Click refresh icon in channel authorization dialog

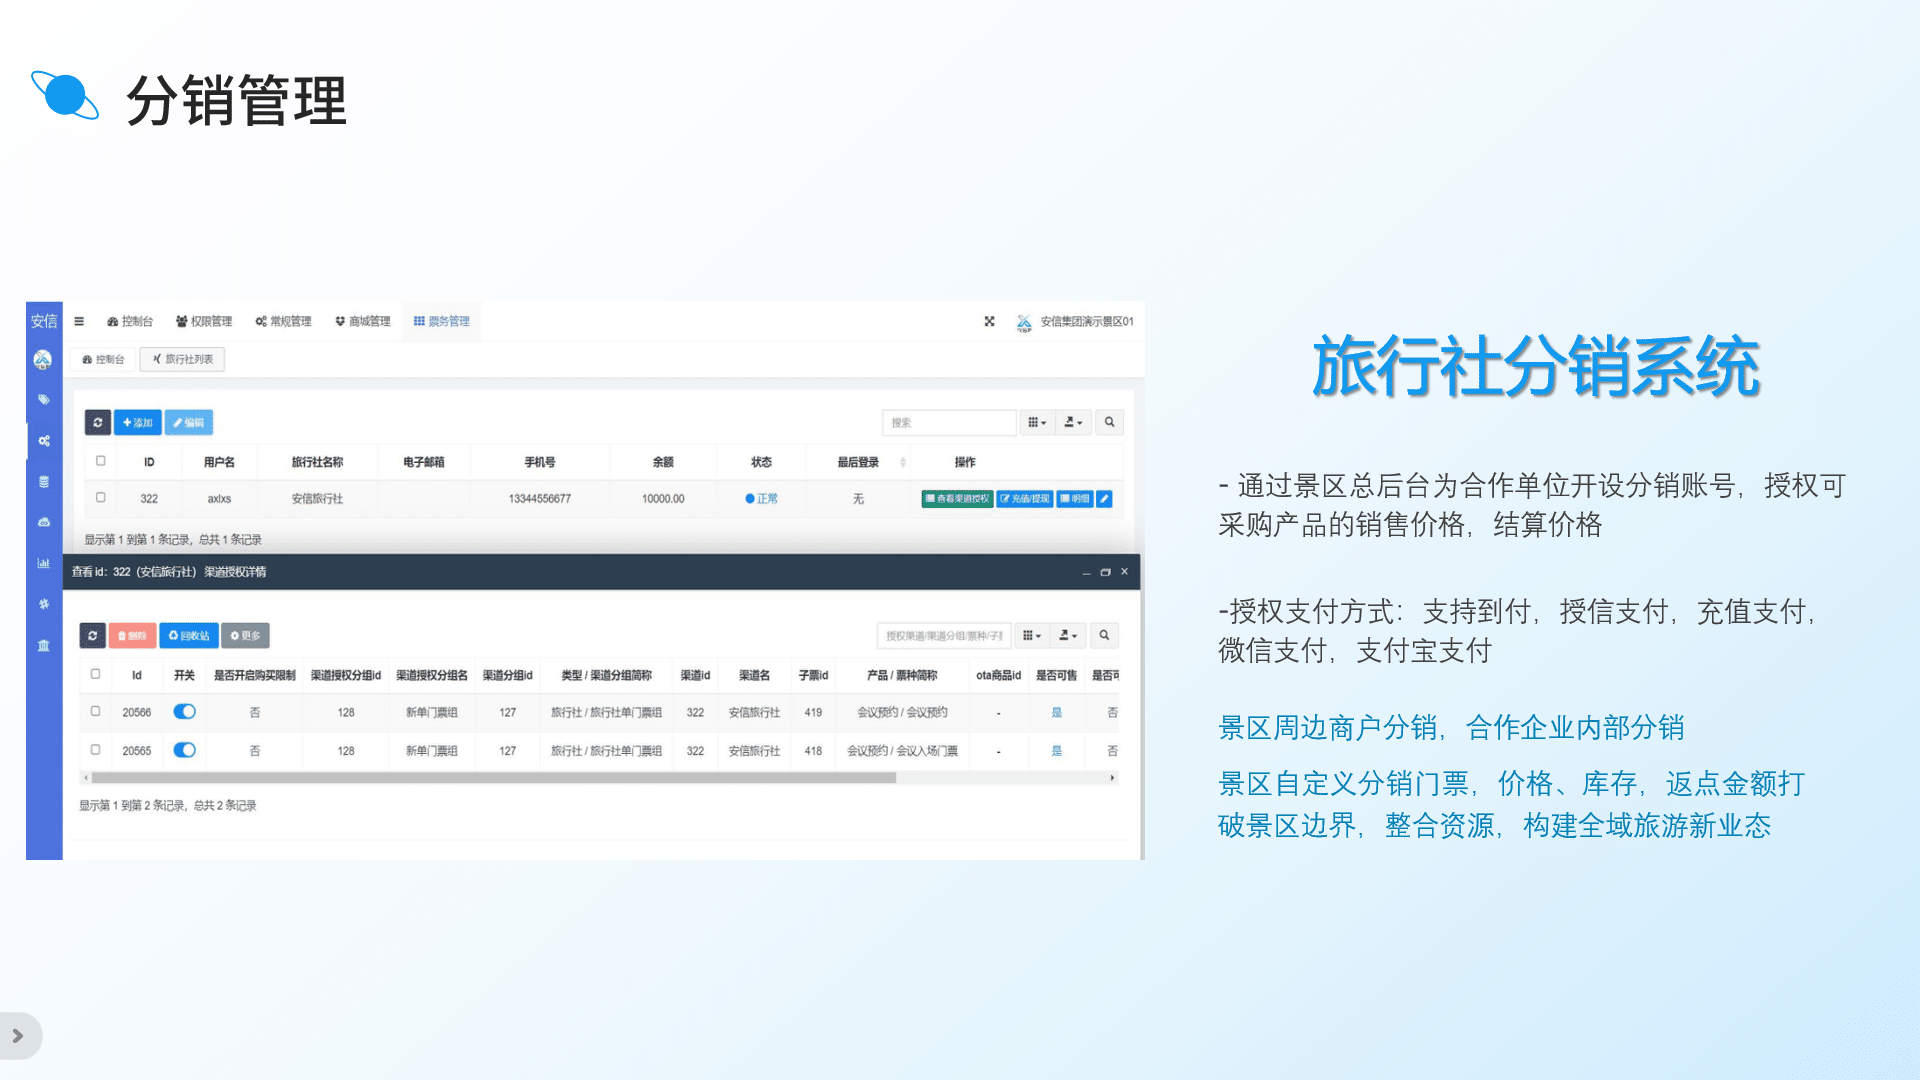coord(92,636)
